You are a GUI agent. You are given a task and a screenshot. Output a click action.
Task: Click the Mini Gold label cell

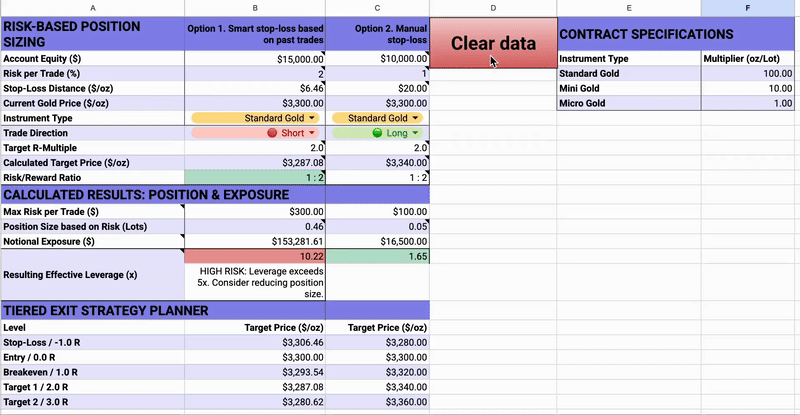pos(629,88)
